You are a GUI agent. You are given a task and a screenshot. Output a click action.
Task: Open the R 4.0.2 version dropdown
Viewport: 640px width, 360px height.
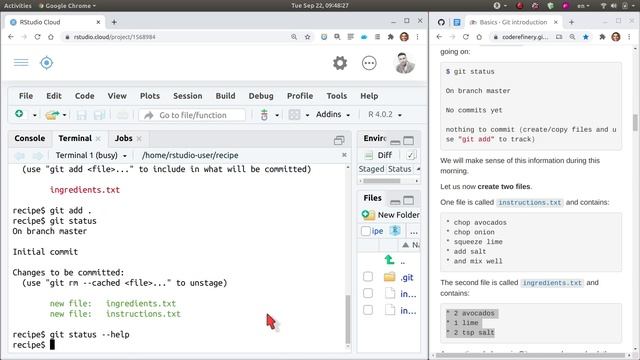[384, 115]
